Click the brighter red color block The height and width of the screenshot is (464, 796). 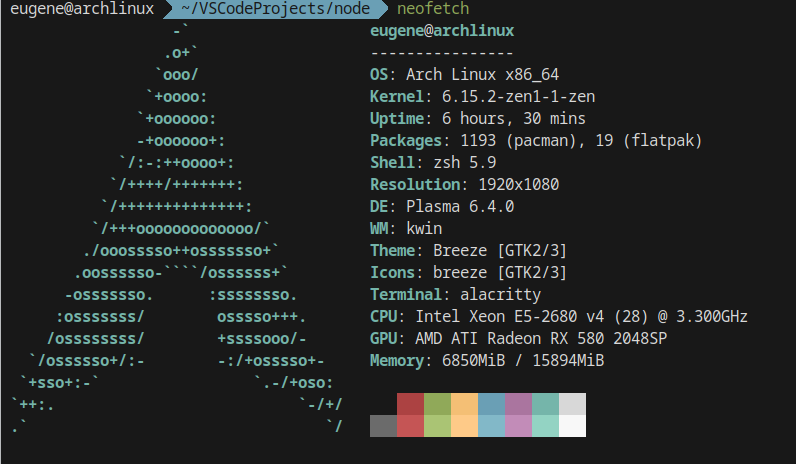[x=410, y=426]
